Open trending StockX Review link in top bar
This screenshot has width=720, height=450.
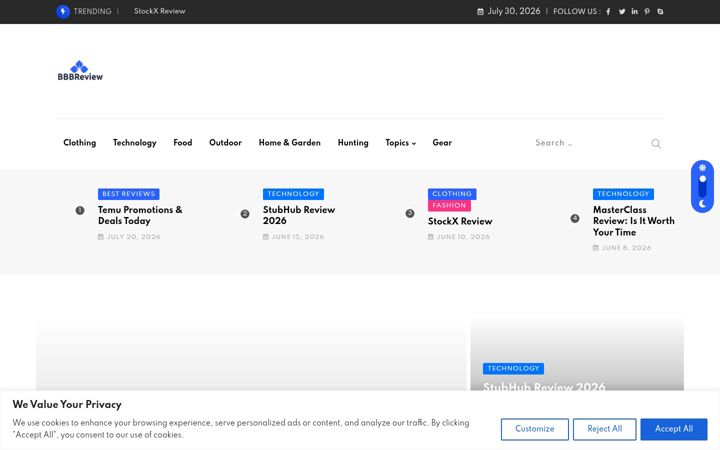point(159,11)
